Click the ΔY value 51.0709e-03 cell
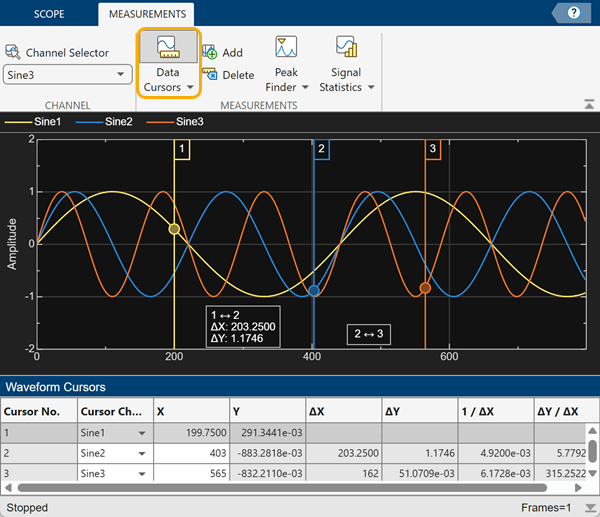The width and height of the screenshot is (600, 517). pos(420,473)
